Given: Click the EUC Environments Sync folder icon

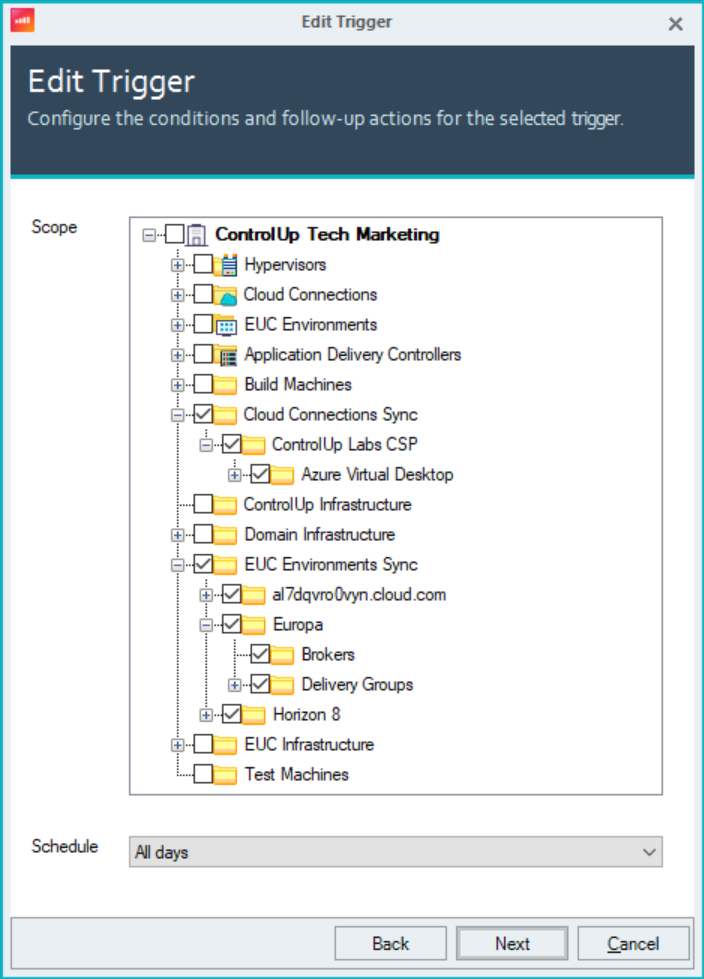Looking at the screenshot, I should click(x=225, y=564).
